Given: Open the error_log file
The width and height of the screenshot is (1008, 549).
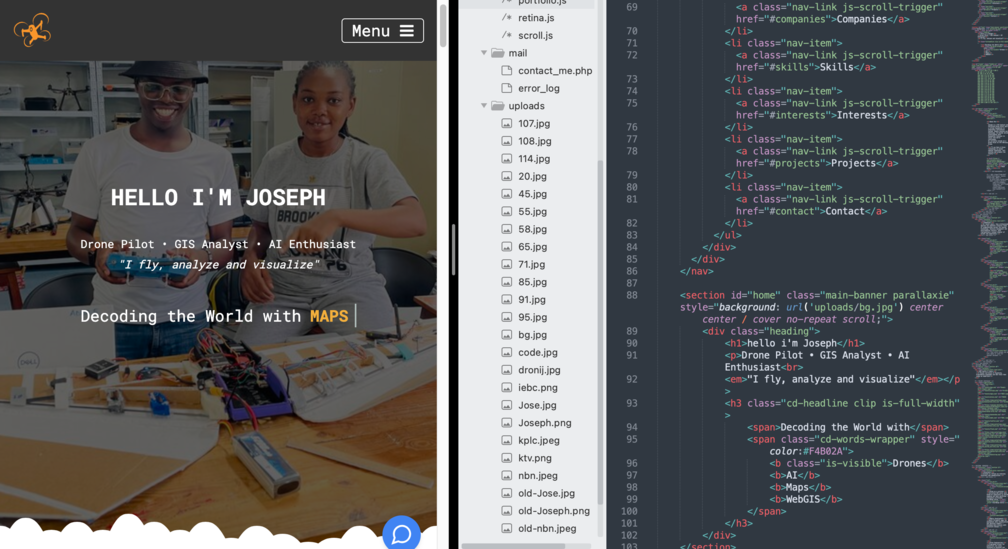Looking at the screenshot, I should 538,88.
